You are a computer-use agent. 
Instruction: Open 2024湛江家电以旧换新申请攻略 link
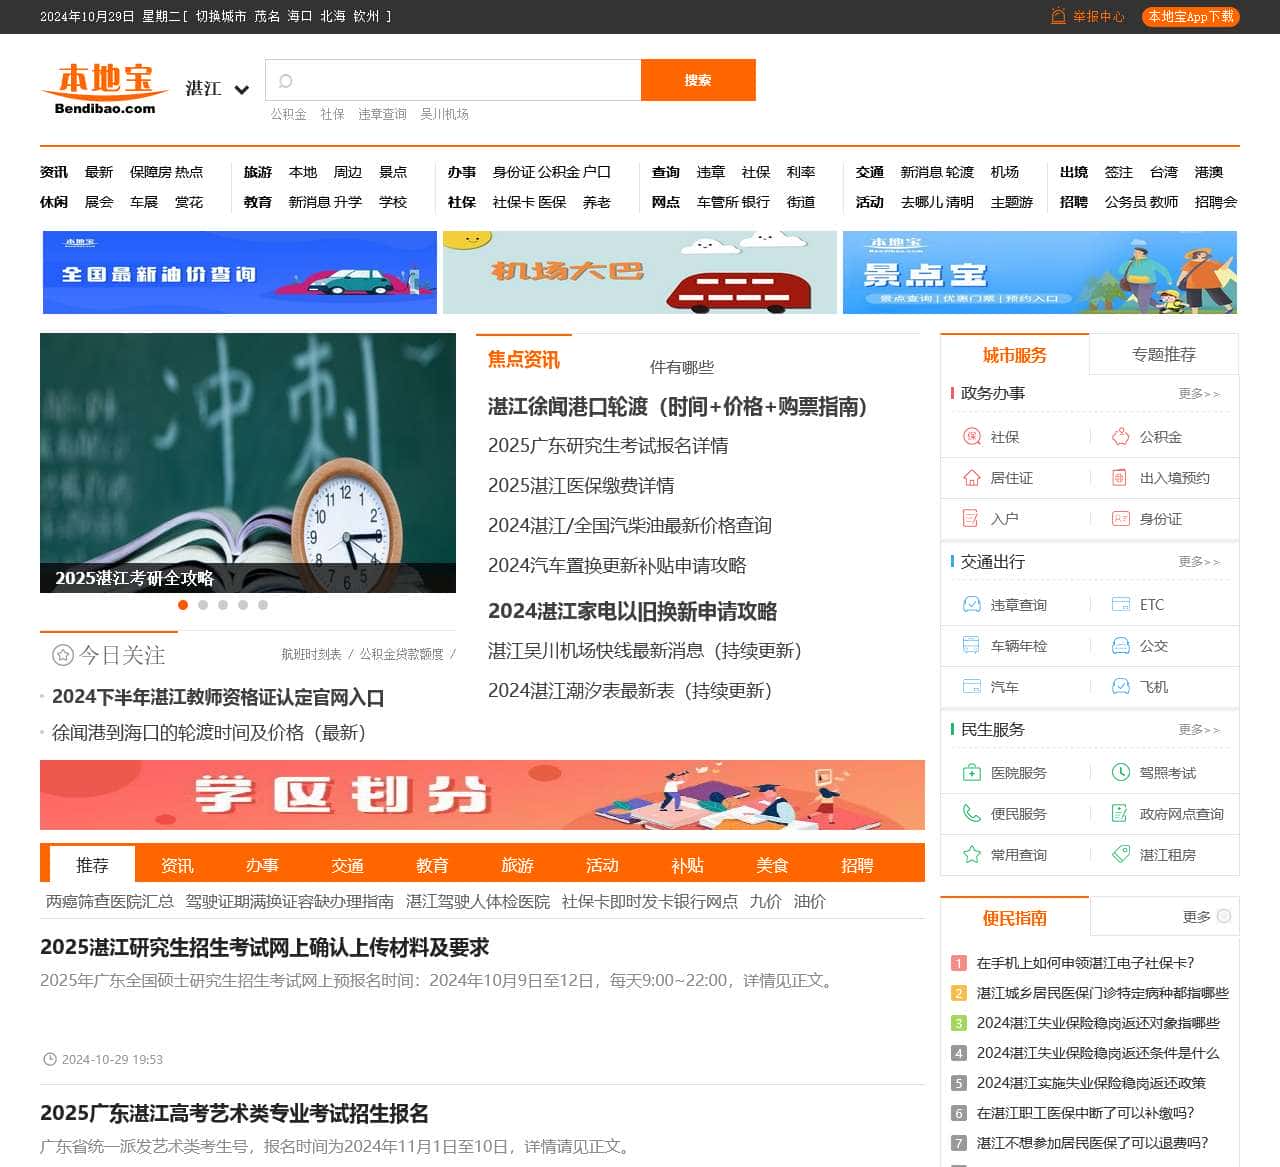point(632,611)
